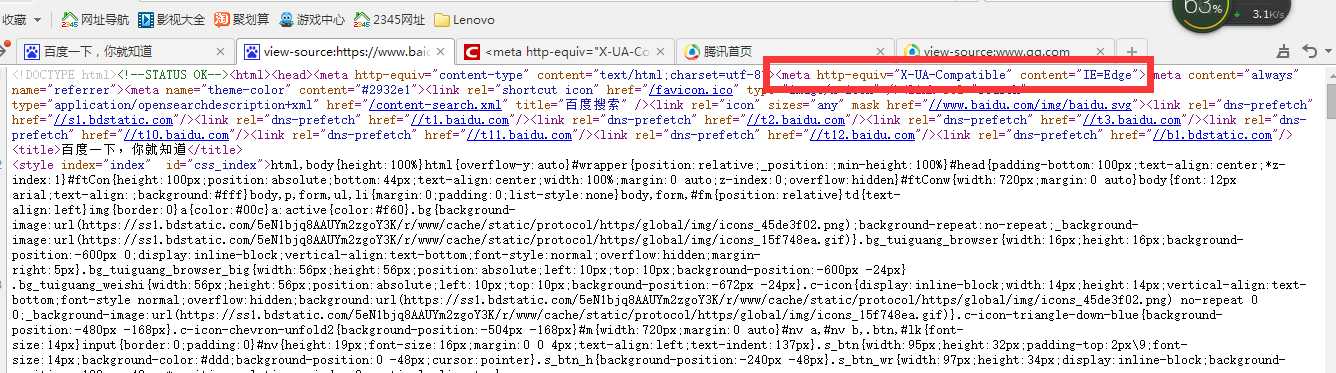
Task: Open the 游戏中心 bookmark
Action: [x=312, y=19]
